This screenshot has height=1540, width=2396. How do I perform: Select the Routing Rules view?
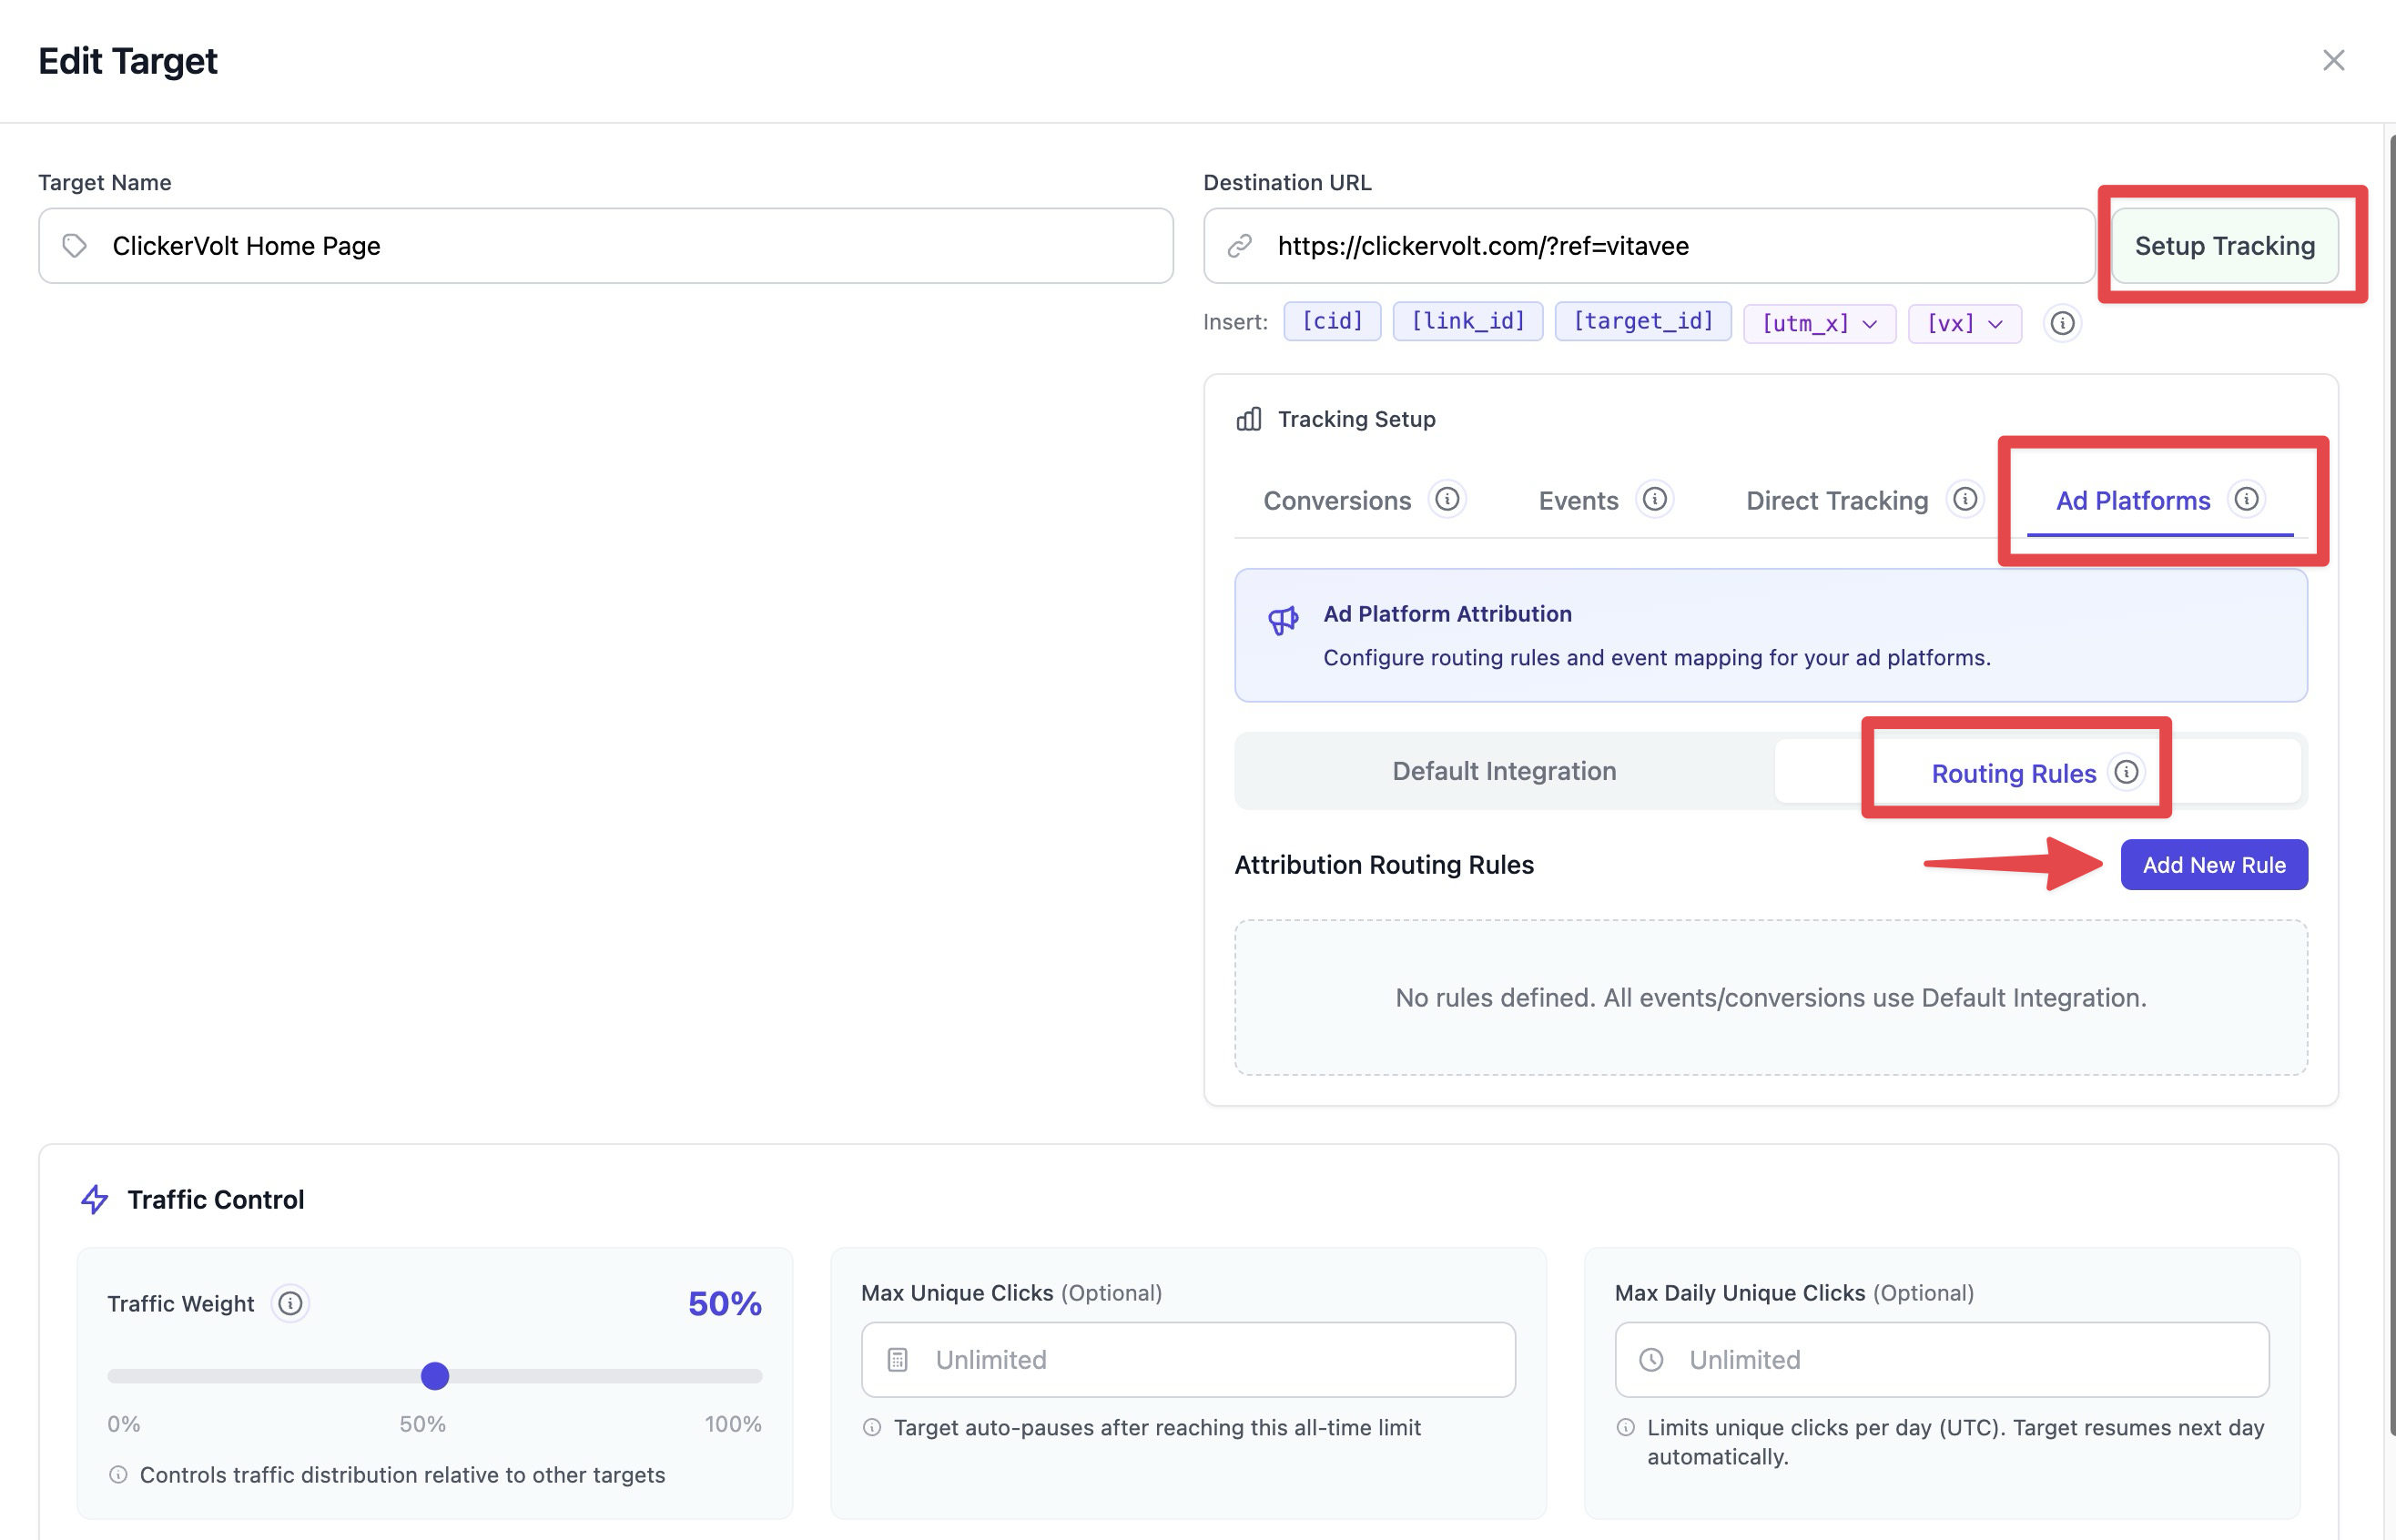click(2037, 772)
